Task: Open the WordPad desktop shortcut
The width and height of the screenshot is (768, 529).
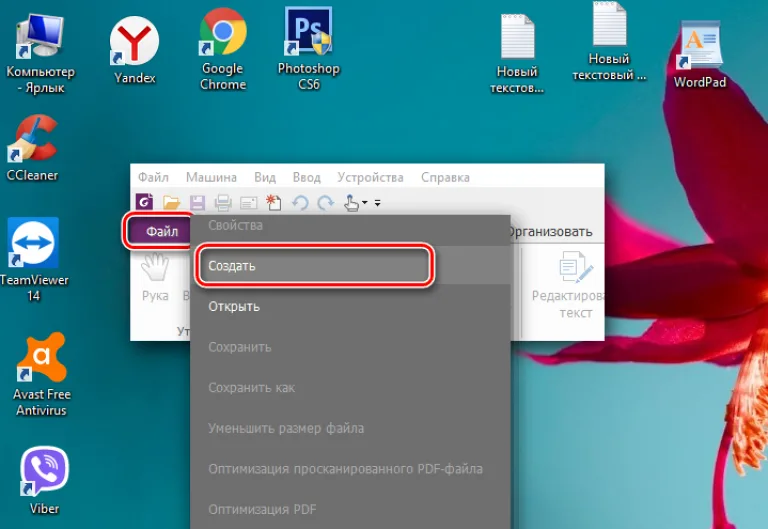Action: coord(700,54)
